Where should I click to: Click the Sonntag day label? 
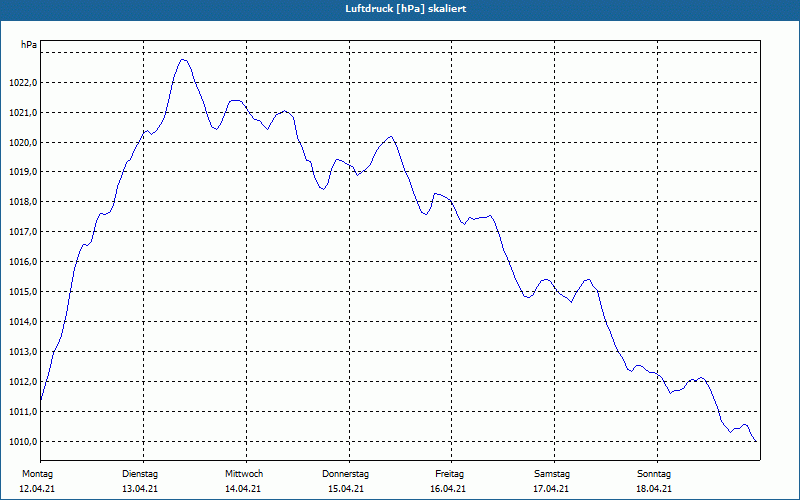654,474
